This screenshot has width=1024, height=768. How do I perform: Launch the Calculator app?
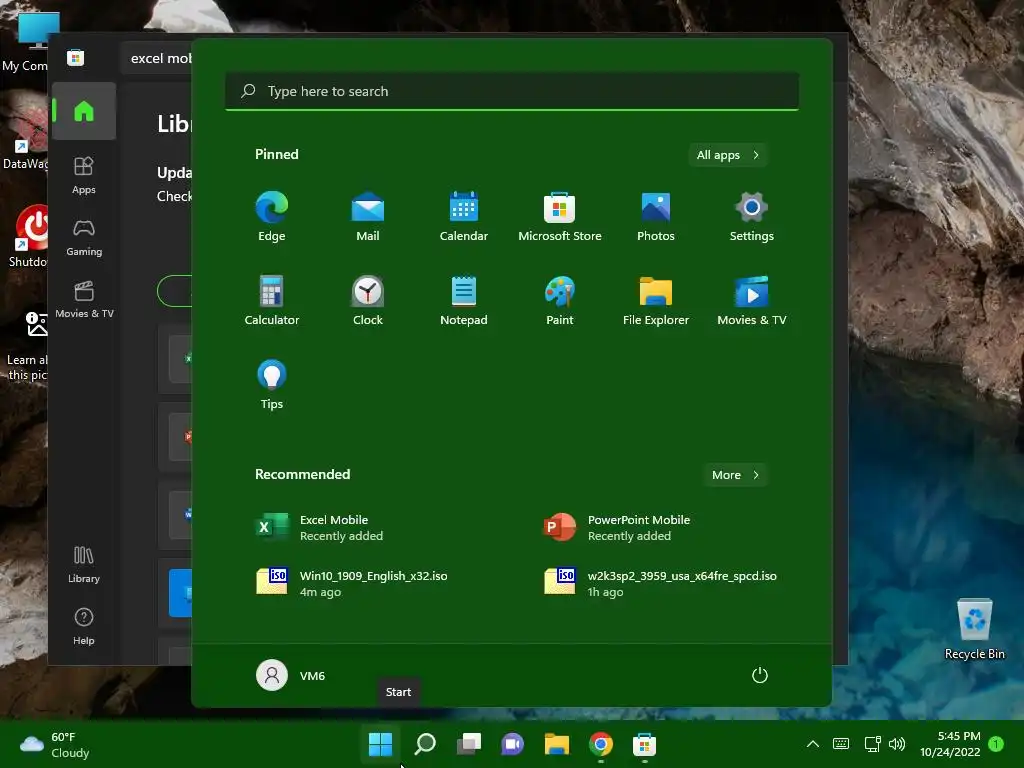click(x=272, y=300)
